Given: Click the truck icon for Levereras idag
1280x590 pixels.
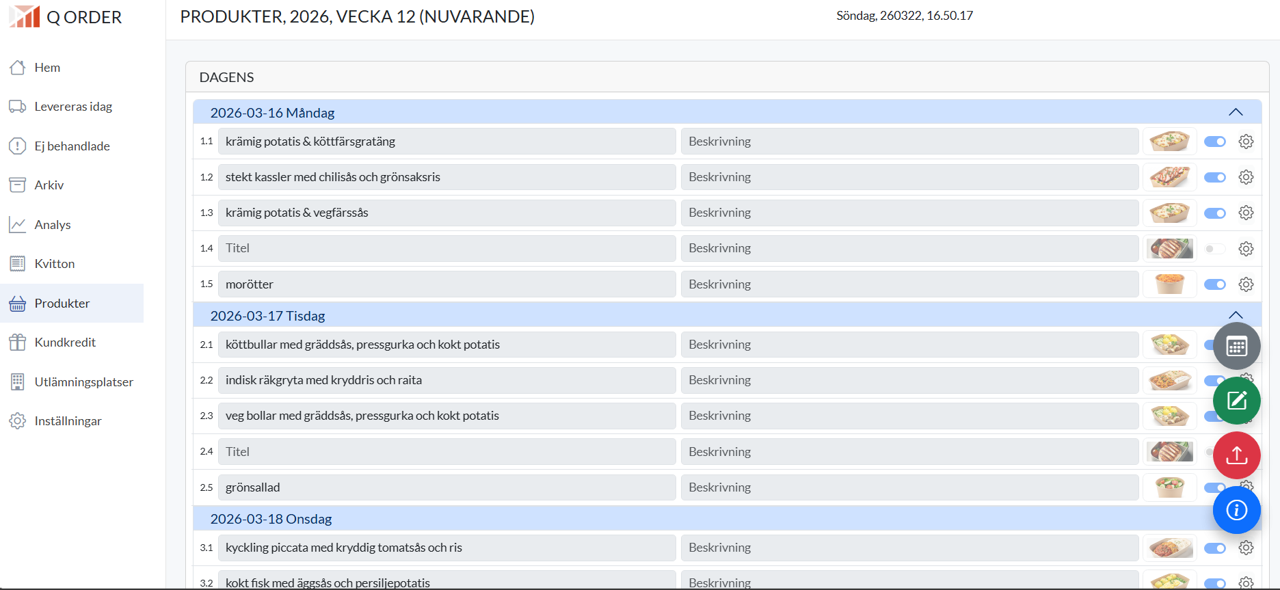Looking at the screenshot, I should pyautogui.click(x=17, y=106).
